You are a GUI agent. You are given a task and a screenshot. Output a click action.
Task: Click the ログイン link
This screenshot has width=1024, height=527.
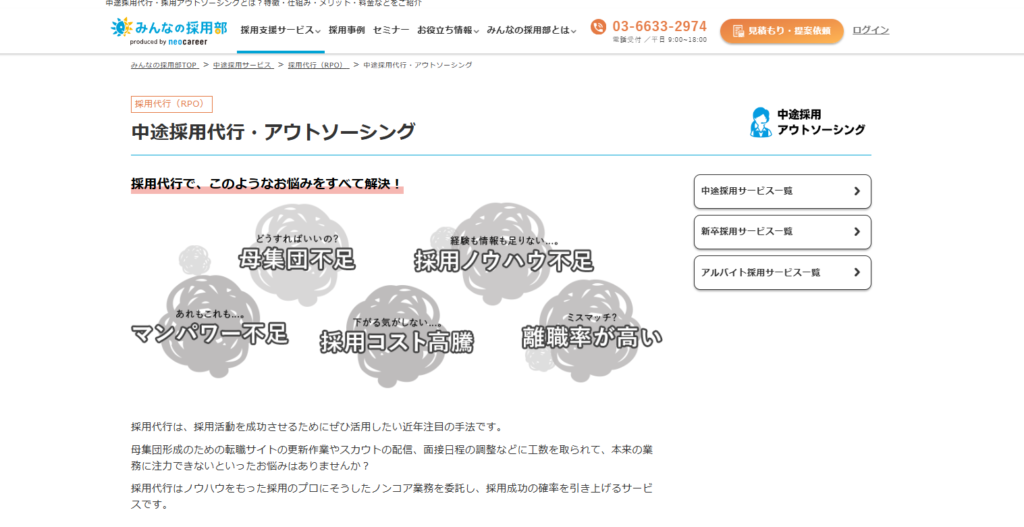click(871, 30)
